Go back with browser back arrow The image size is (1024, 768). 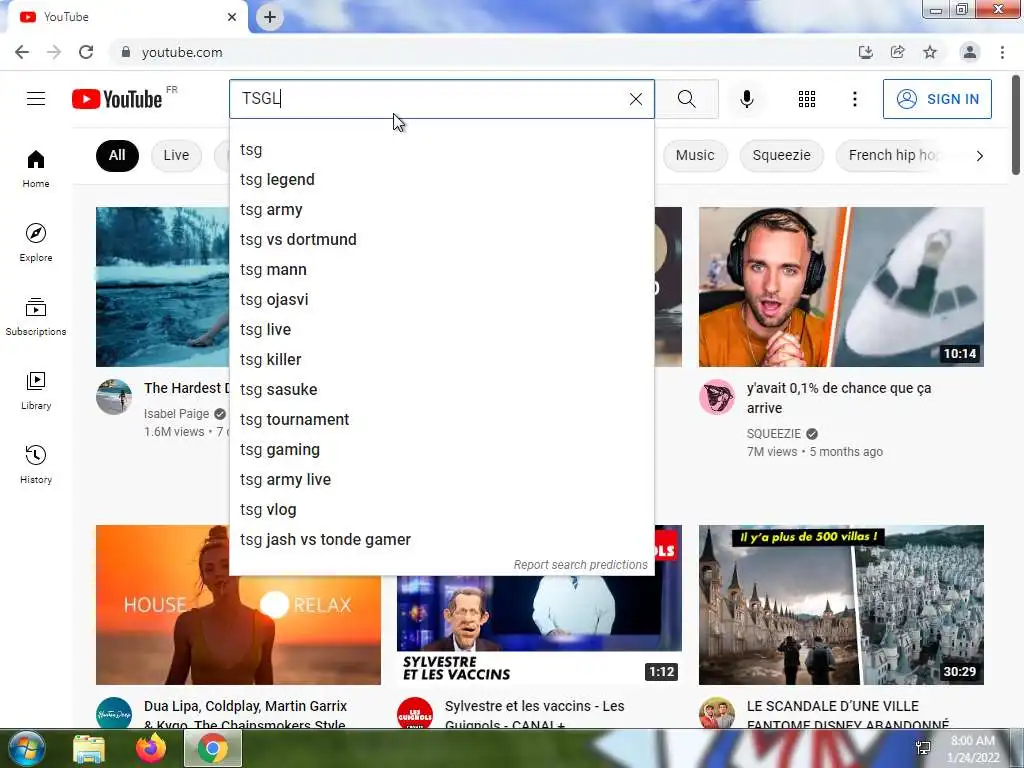22,52
